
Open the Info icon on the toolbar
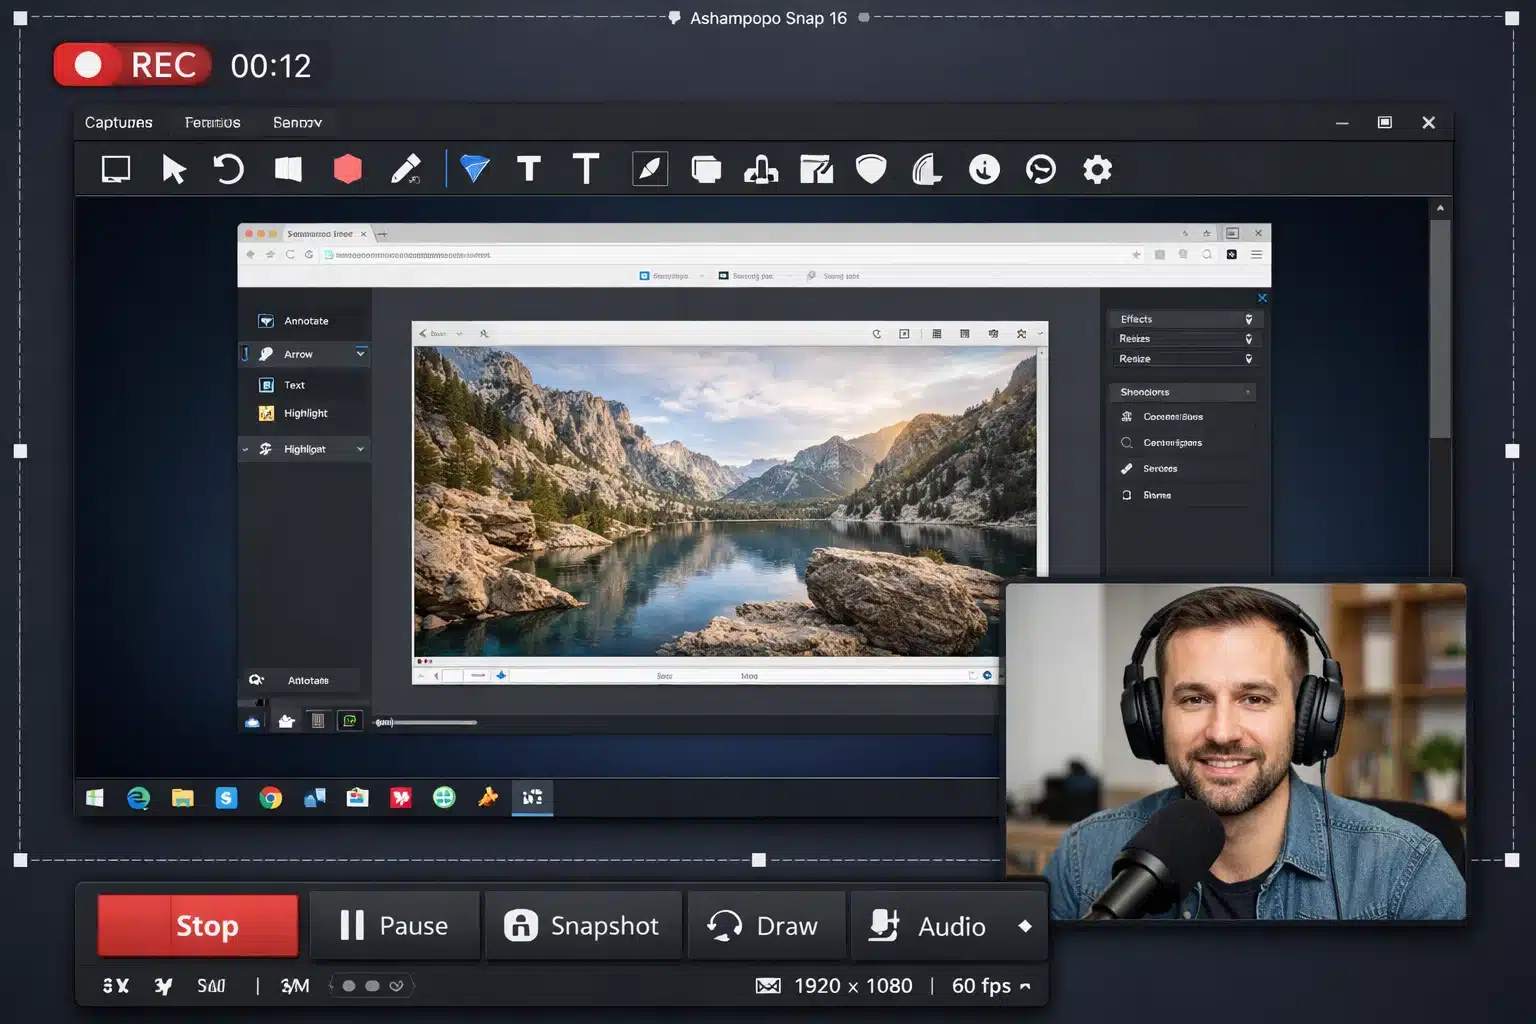(984, 169)
